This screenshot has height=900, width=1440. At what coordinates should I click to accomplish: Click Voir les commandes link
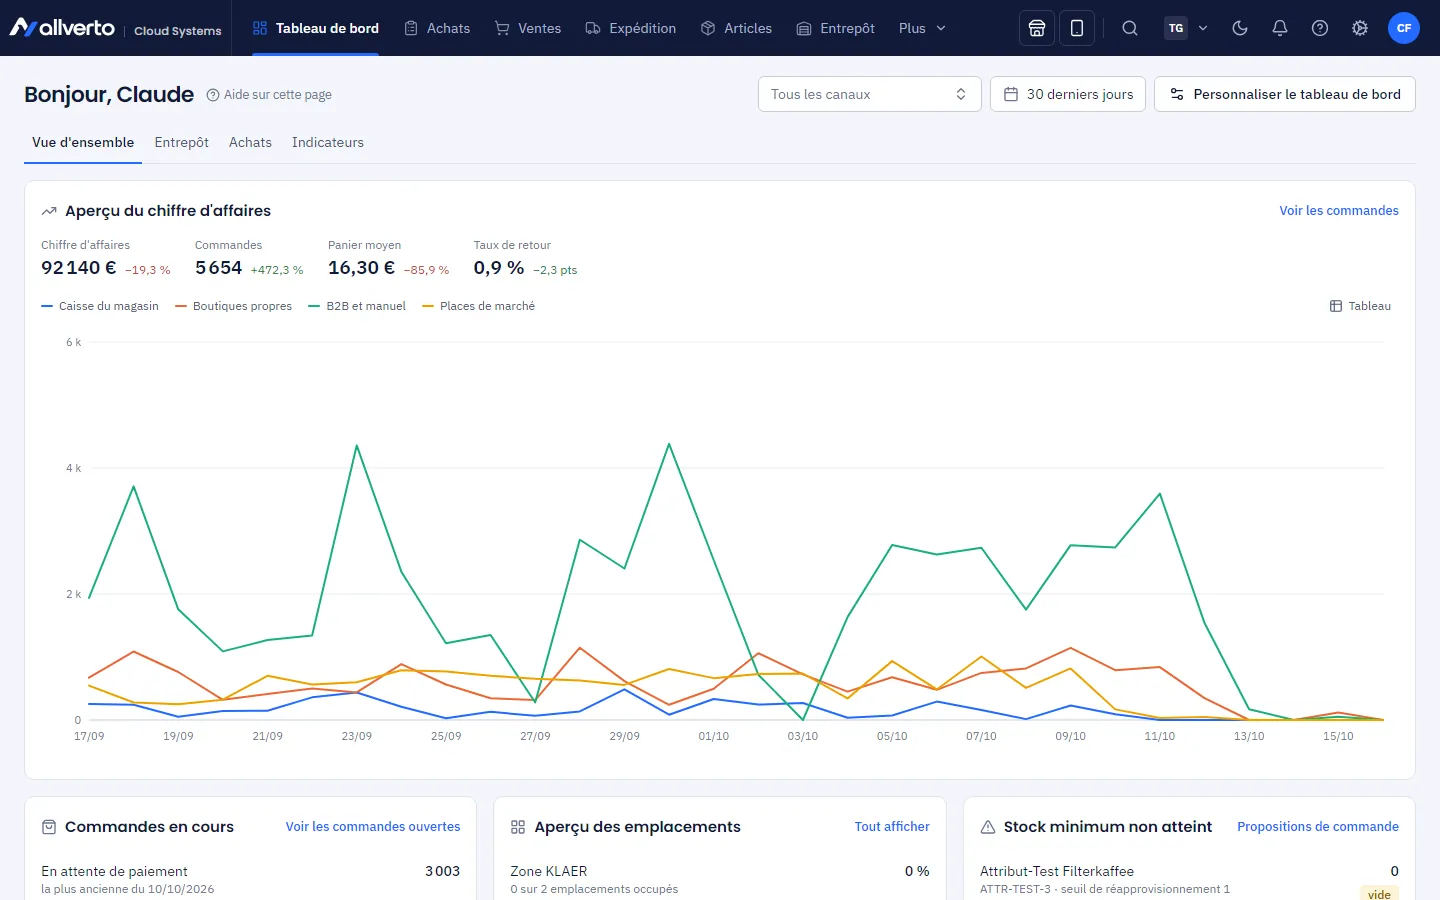(1339, 210)
